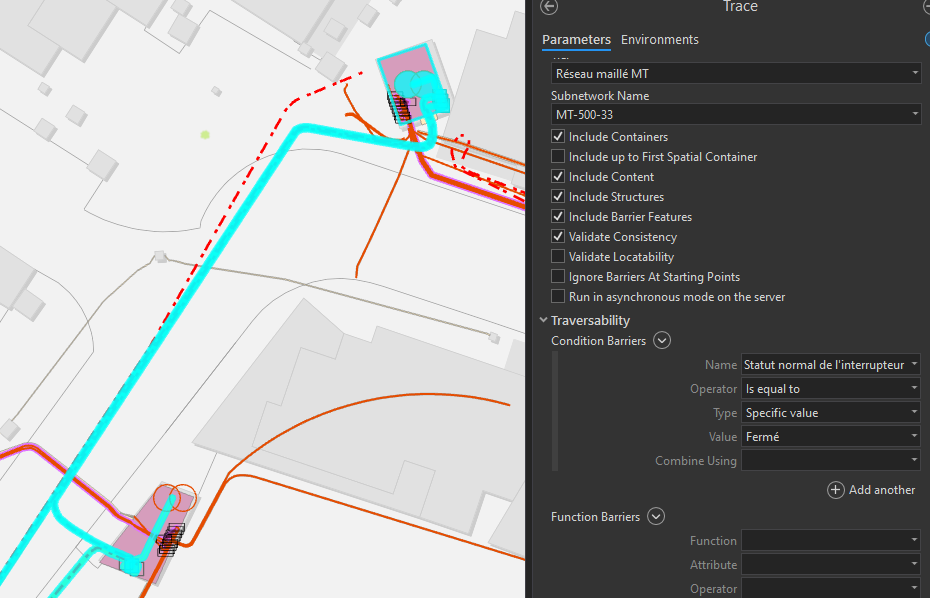
Task: Enable Run in asynchronous mode on the server
Action: 557,296
